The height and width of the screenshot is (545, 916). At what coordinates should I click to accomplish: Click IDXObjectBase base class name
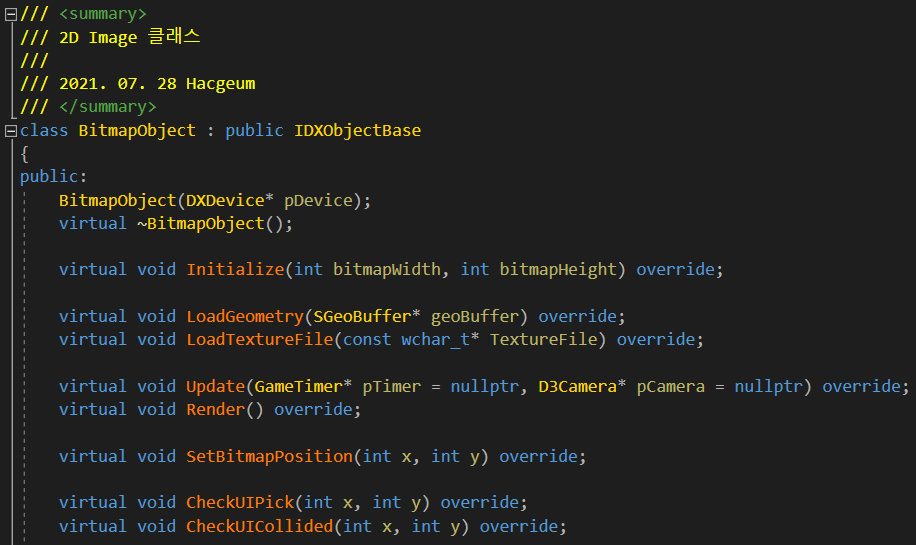pos(358,130)
